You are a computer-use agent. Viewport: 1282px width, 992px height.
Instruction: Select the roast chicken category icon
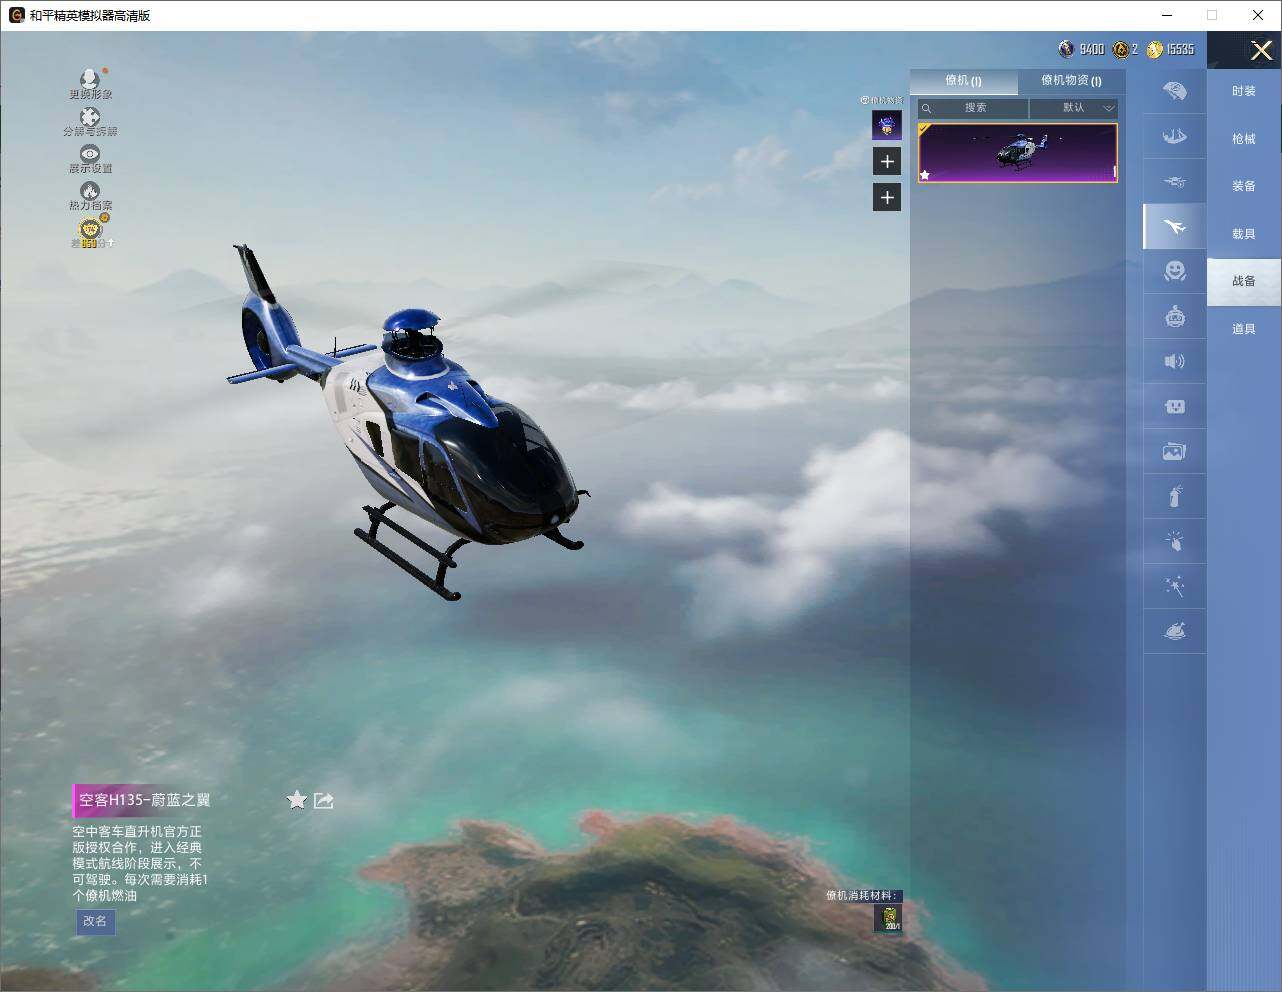pos(1175,631)
